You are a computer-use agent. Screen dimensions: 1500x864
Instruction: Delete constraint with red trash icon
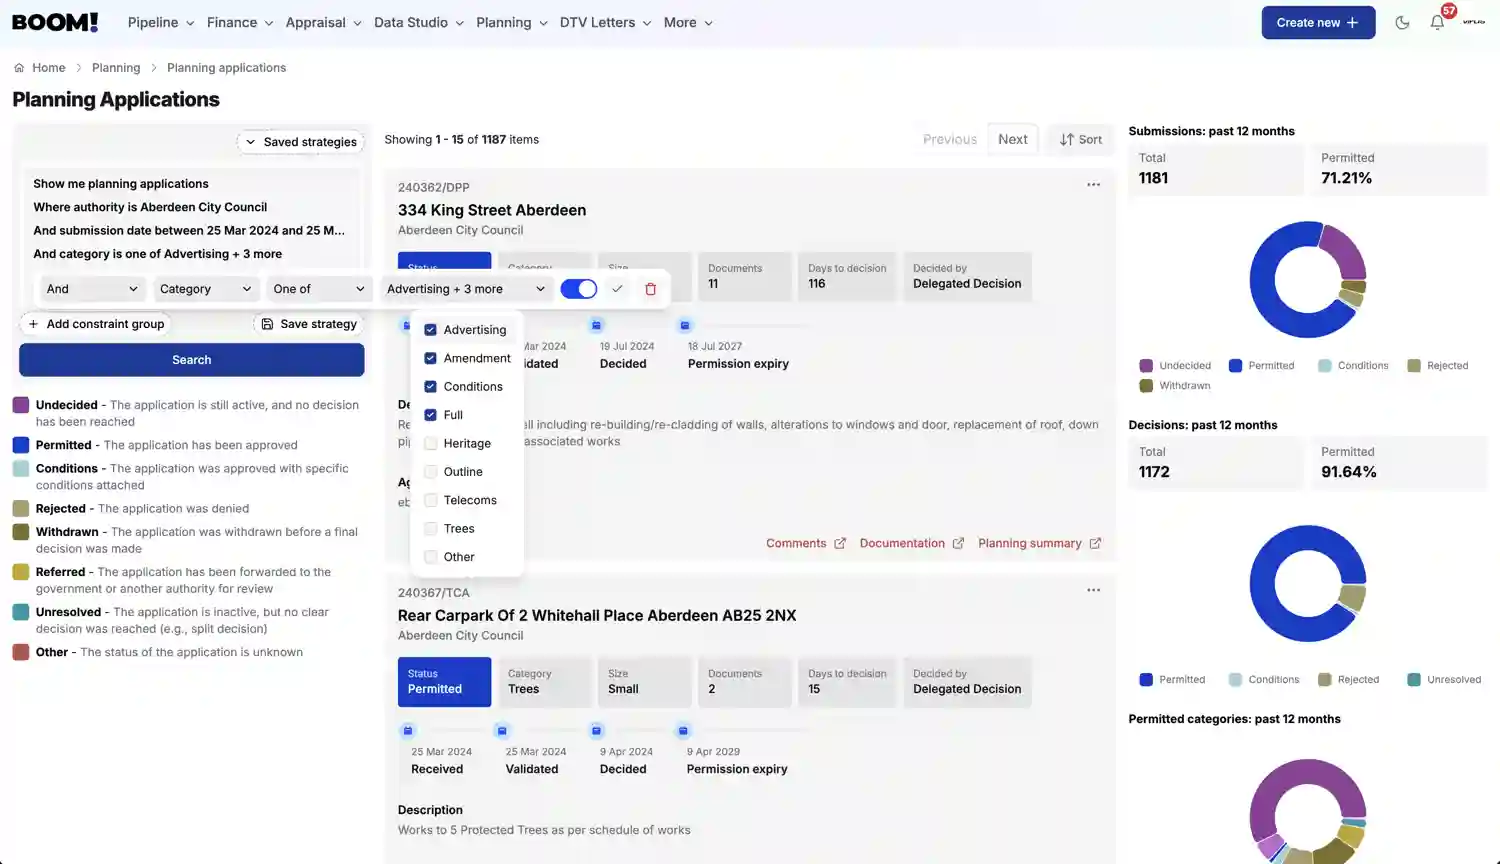(650, 289)
